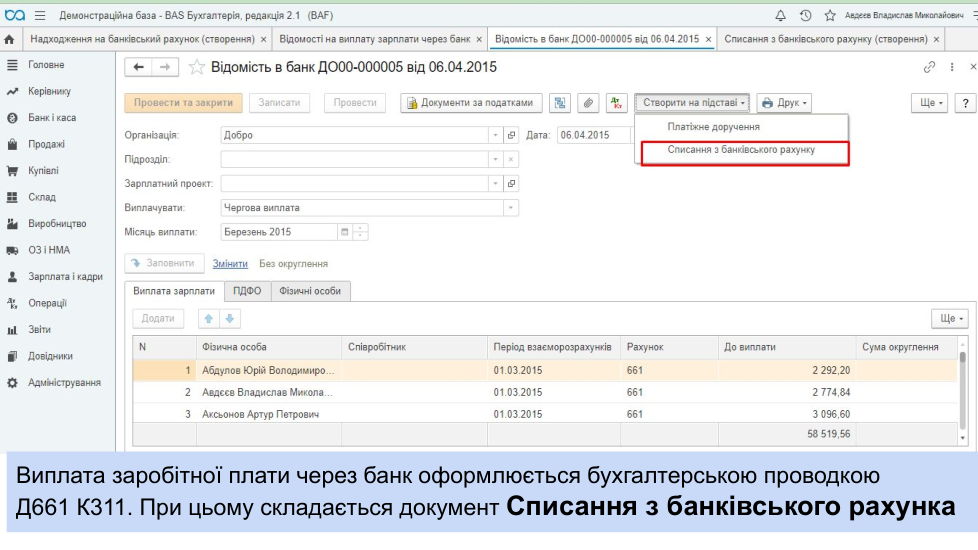978x550 pixels.
Task: Move row up with the up arrow
Action: (x=209, y=318)
